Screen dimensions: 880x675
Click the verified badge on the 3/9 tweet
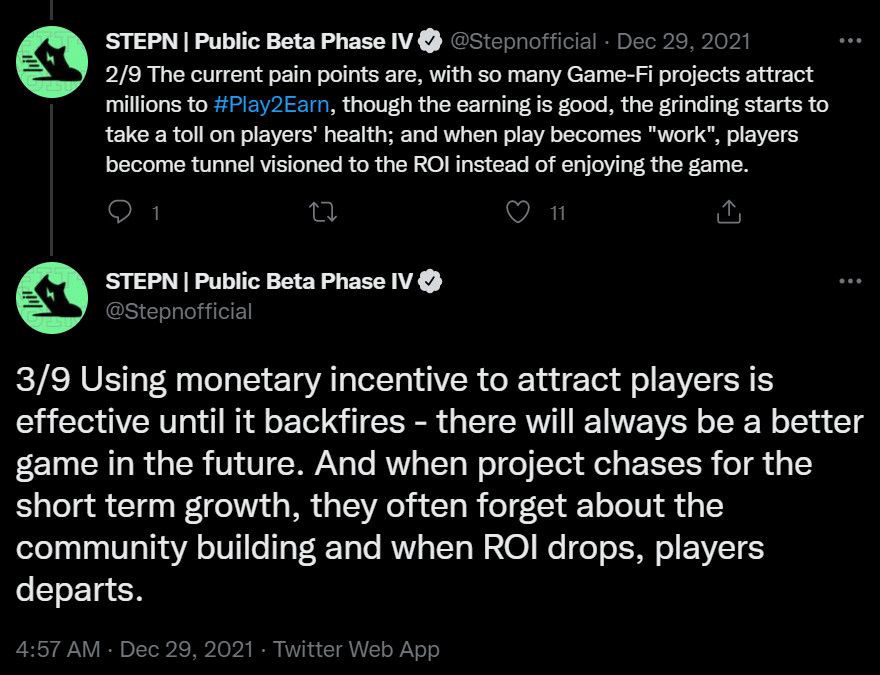tap(430, 282)
